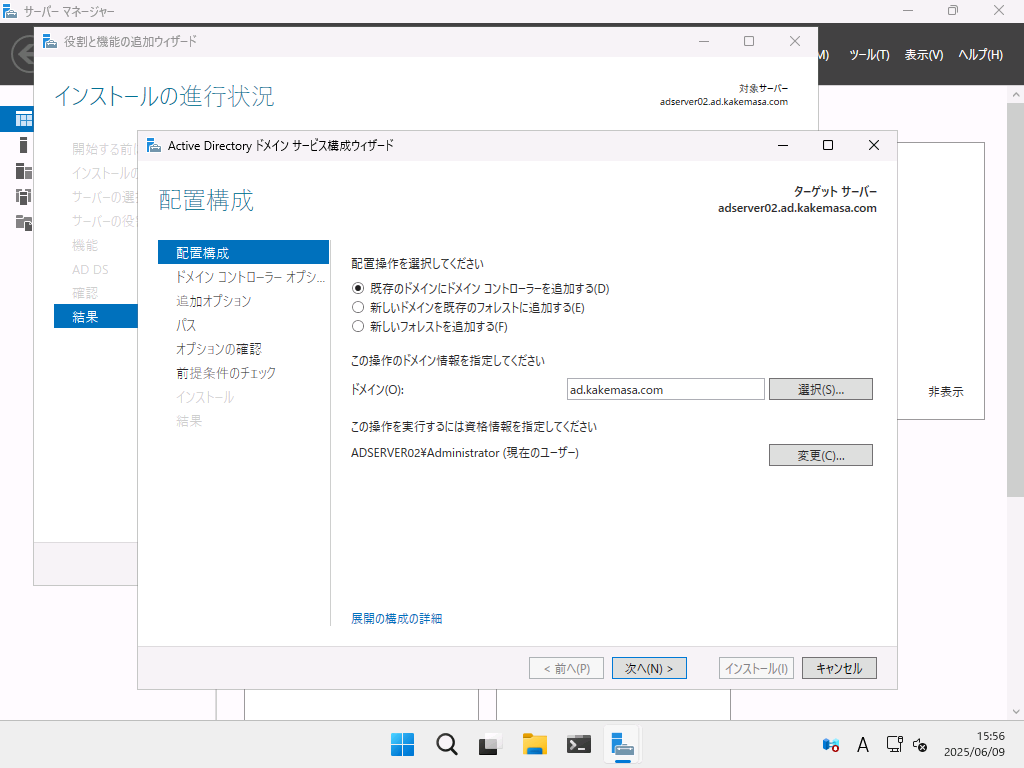This screenshot has width=1024, height=768.
Task: Click Add Roles wizard title bar icon
Action: [x=50, y=41]
